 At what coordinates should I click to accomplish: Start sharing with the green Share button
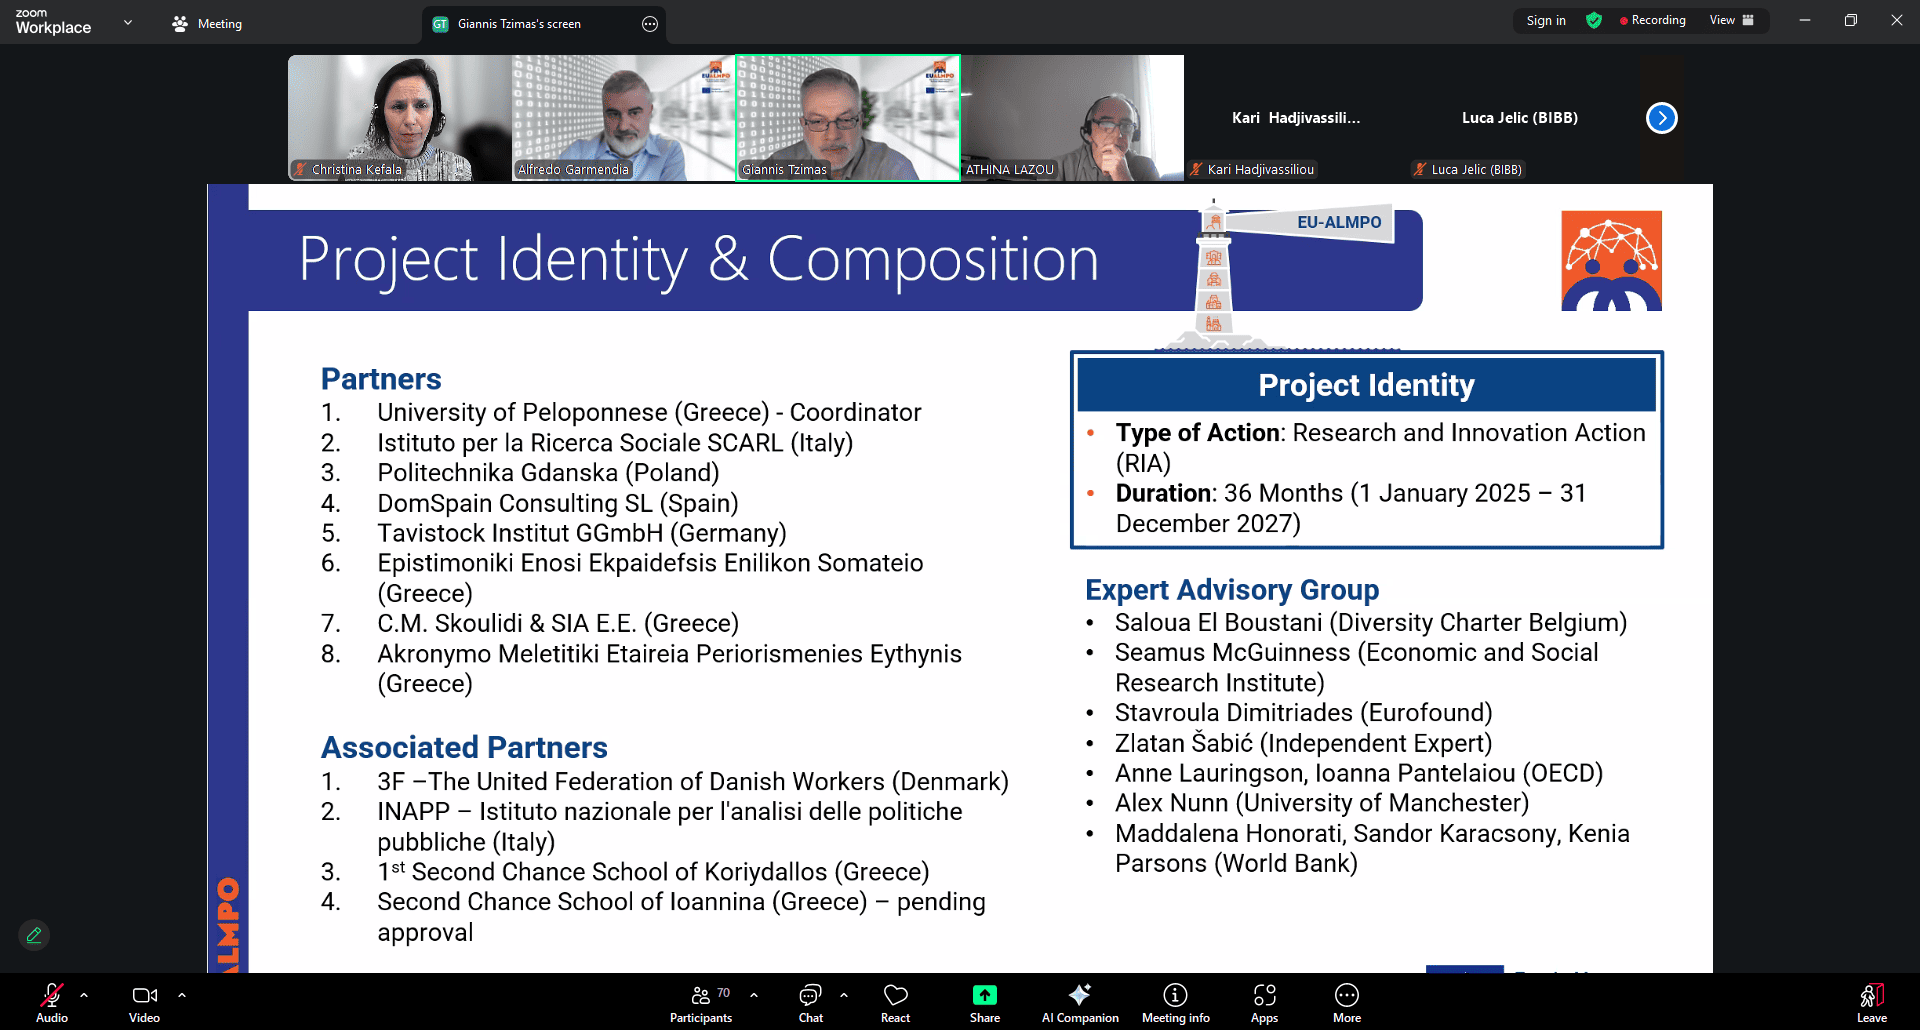click(x=984, y=1002)
